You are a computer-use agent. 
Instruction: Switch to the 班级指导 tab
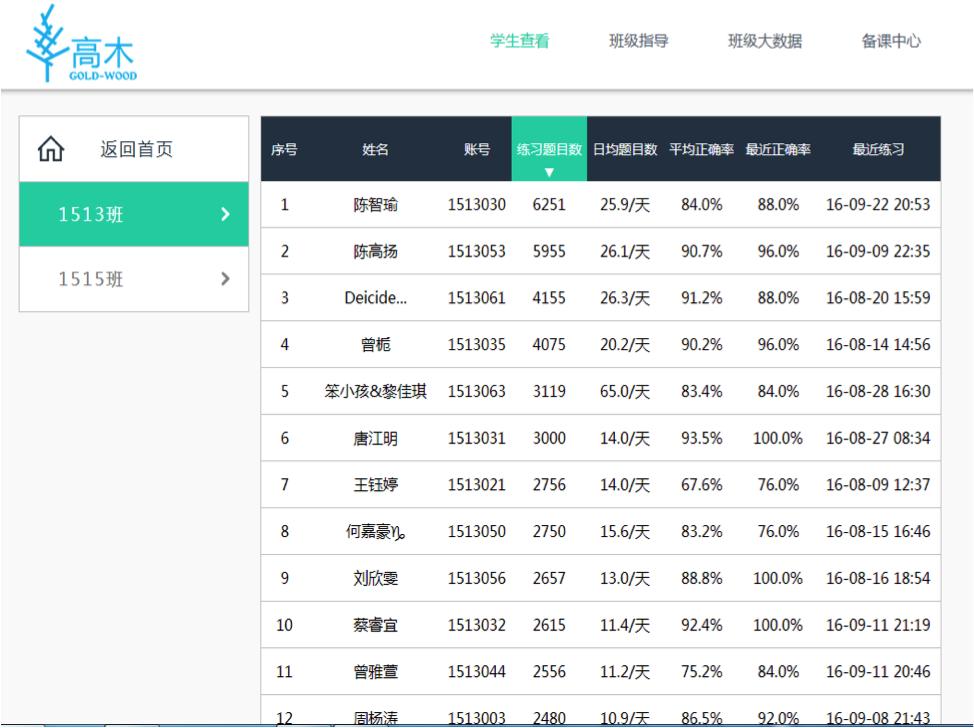coord(639,42)
